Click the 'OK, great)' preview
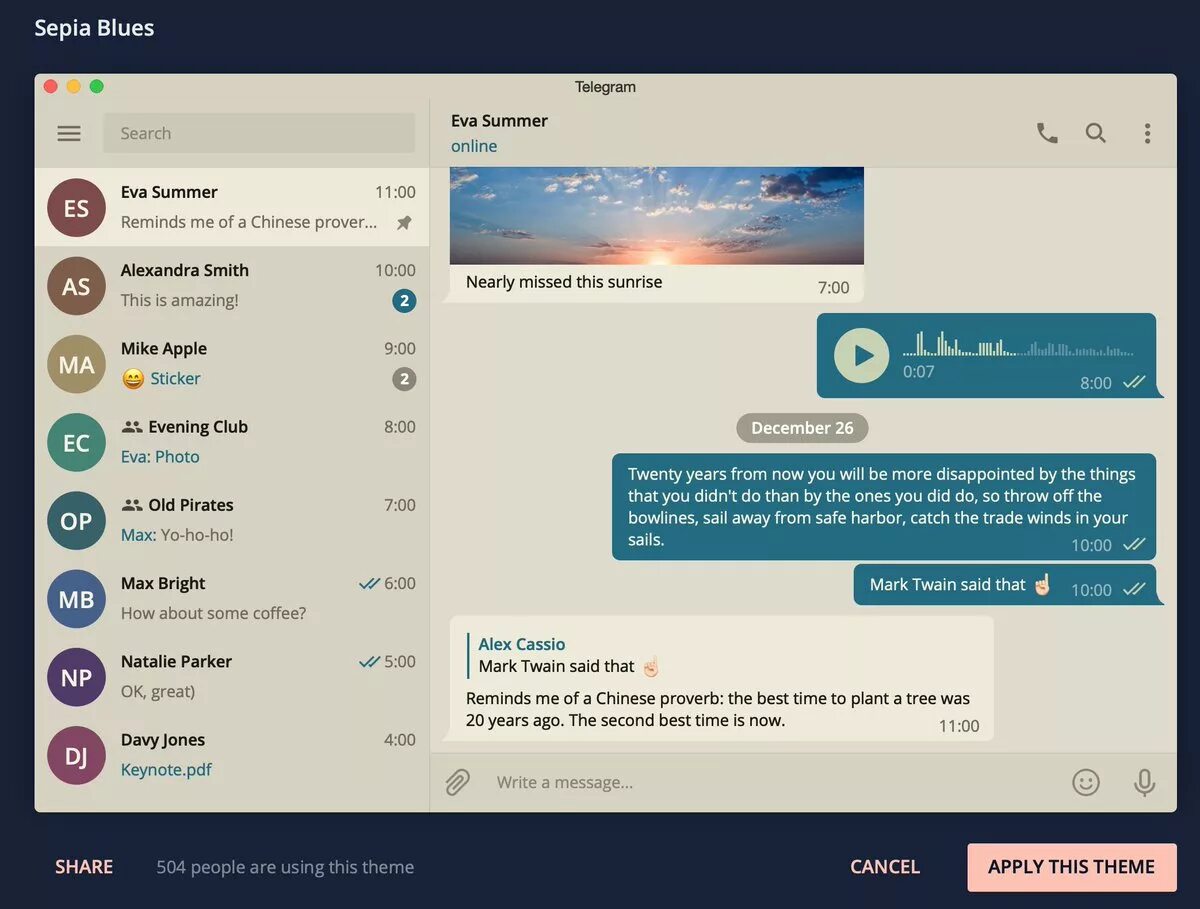 pyautogui.click(x=158, y=691)
